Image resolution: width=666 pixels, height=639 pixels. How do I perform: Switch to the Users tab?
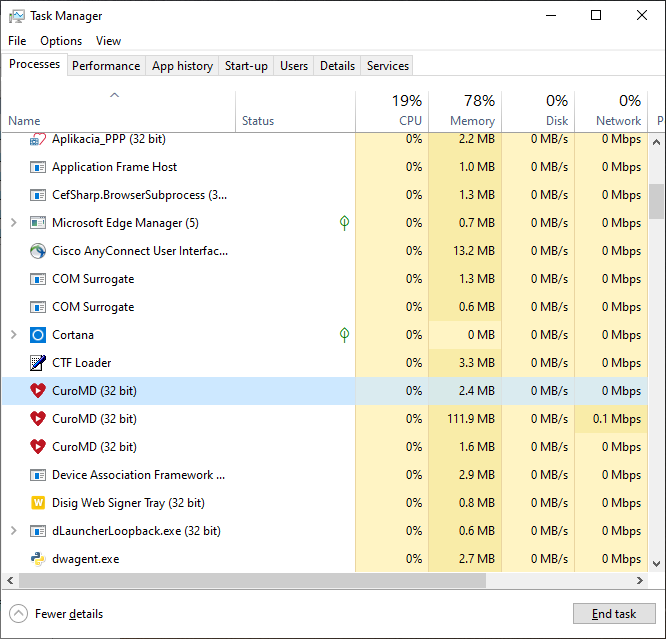[294, 66]
